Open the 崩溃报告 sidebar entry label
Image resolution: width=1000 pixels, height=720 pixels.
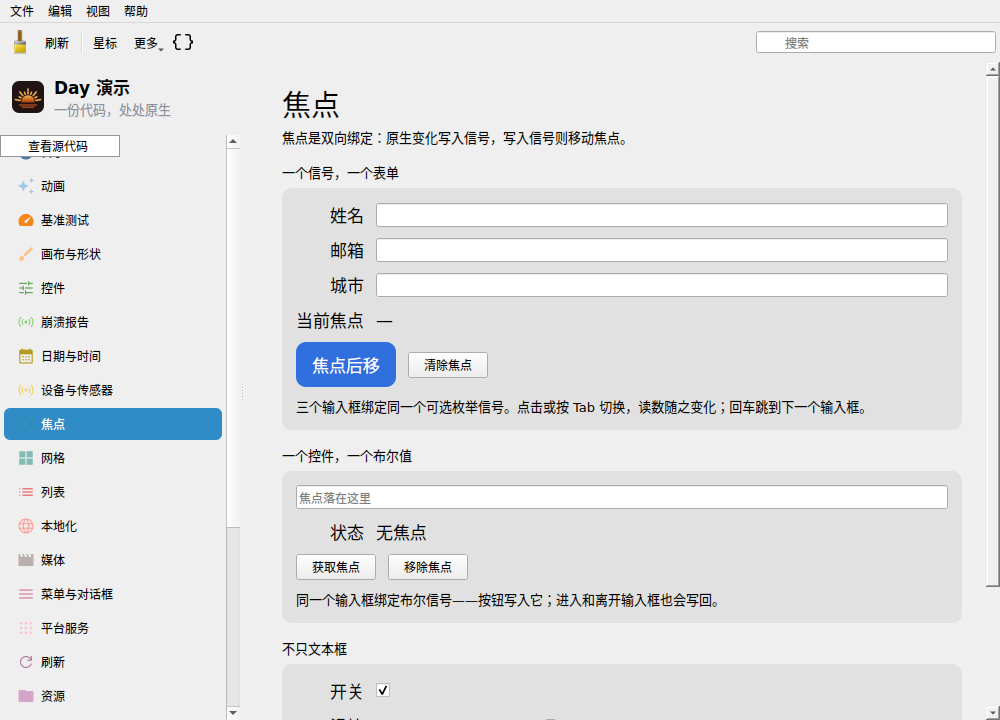(x=65, y=322)
